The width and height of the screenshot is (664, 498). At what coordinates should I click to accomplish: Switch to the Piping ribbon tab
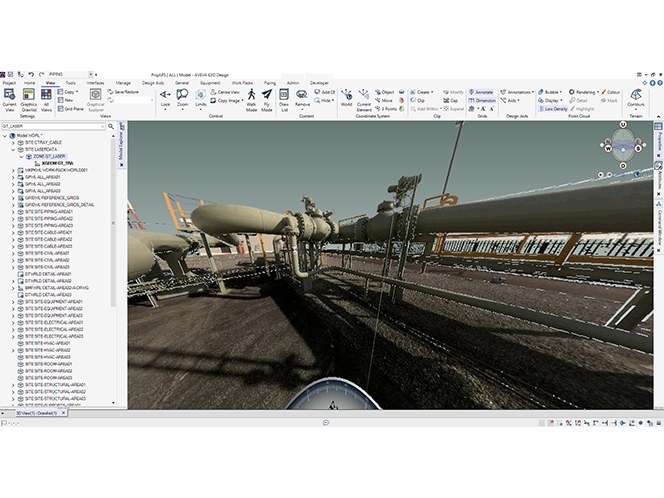point(270,83)
